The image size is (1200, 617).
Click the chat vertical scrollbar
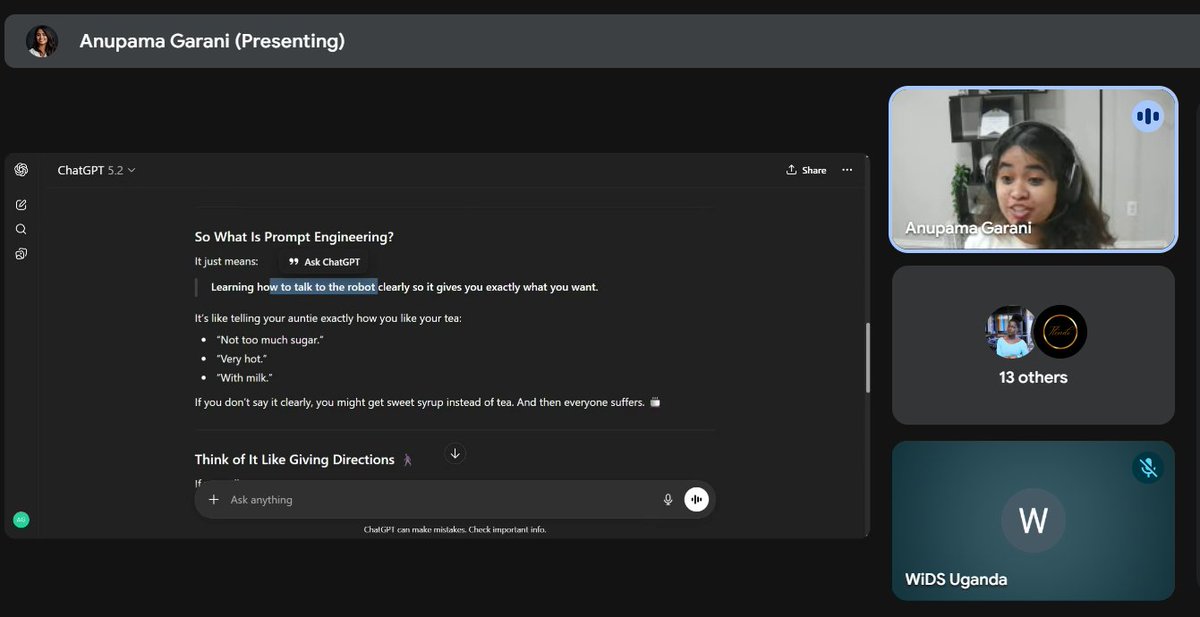(867, 358)
